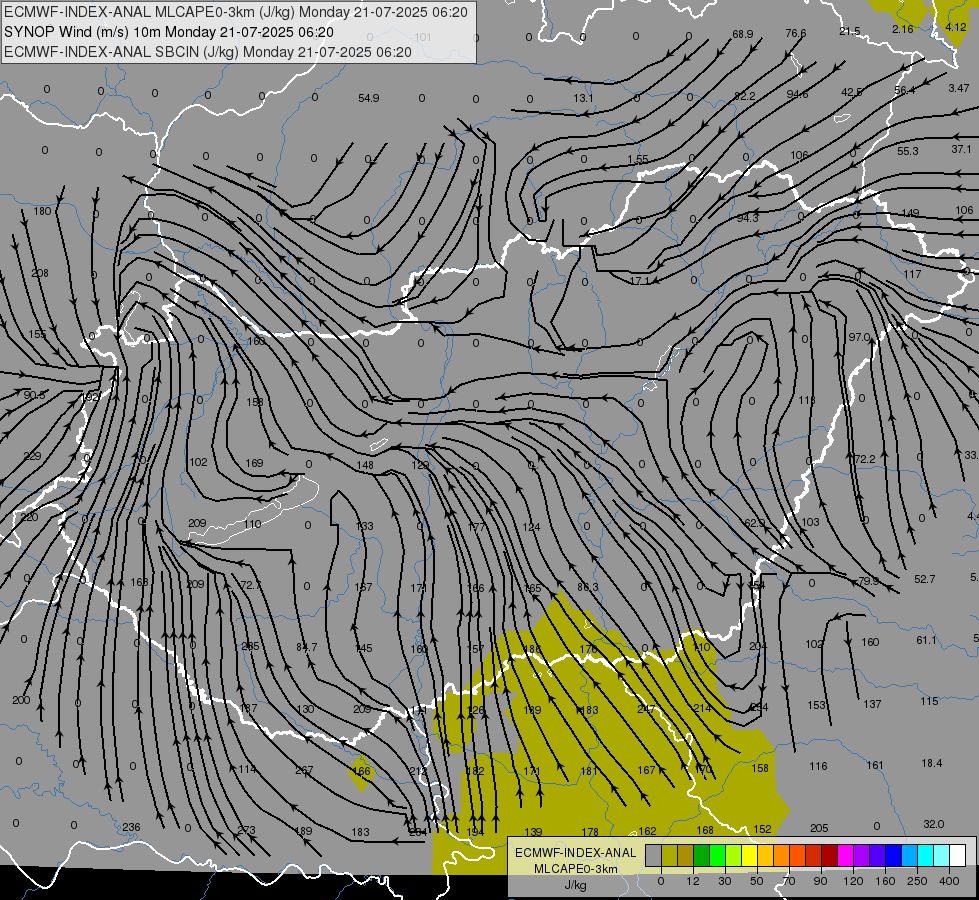Image resolution: width=979 pixels, height=900 pixels.
Task: Click the 229 value on the map
Action: [x=32, y=456]
